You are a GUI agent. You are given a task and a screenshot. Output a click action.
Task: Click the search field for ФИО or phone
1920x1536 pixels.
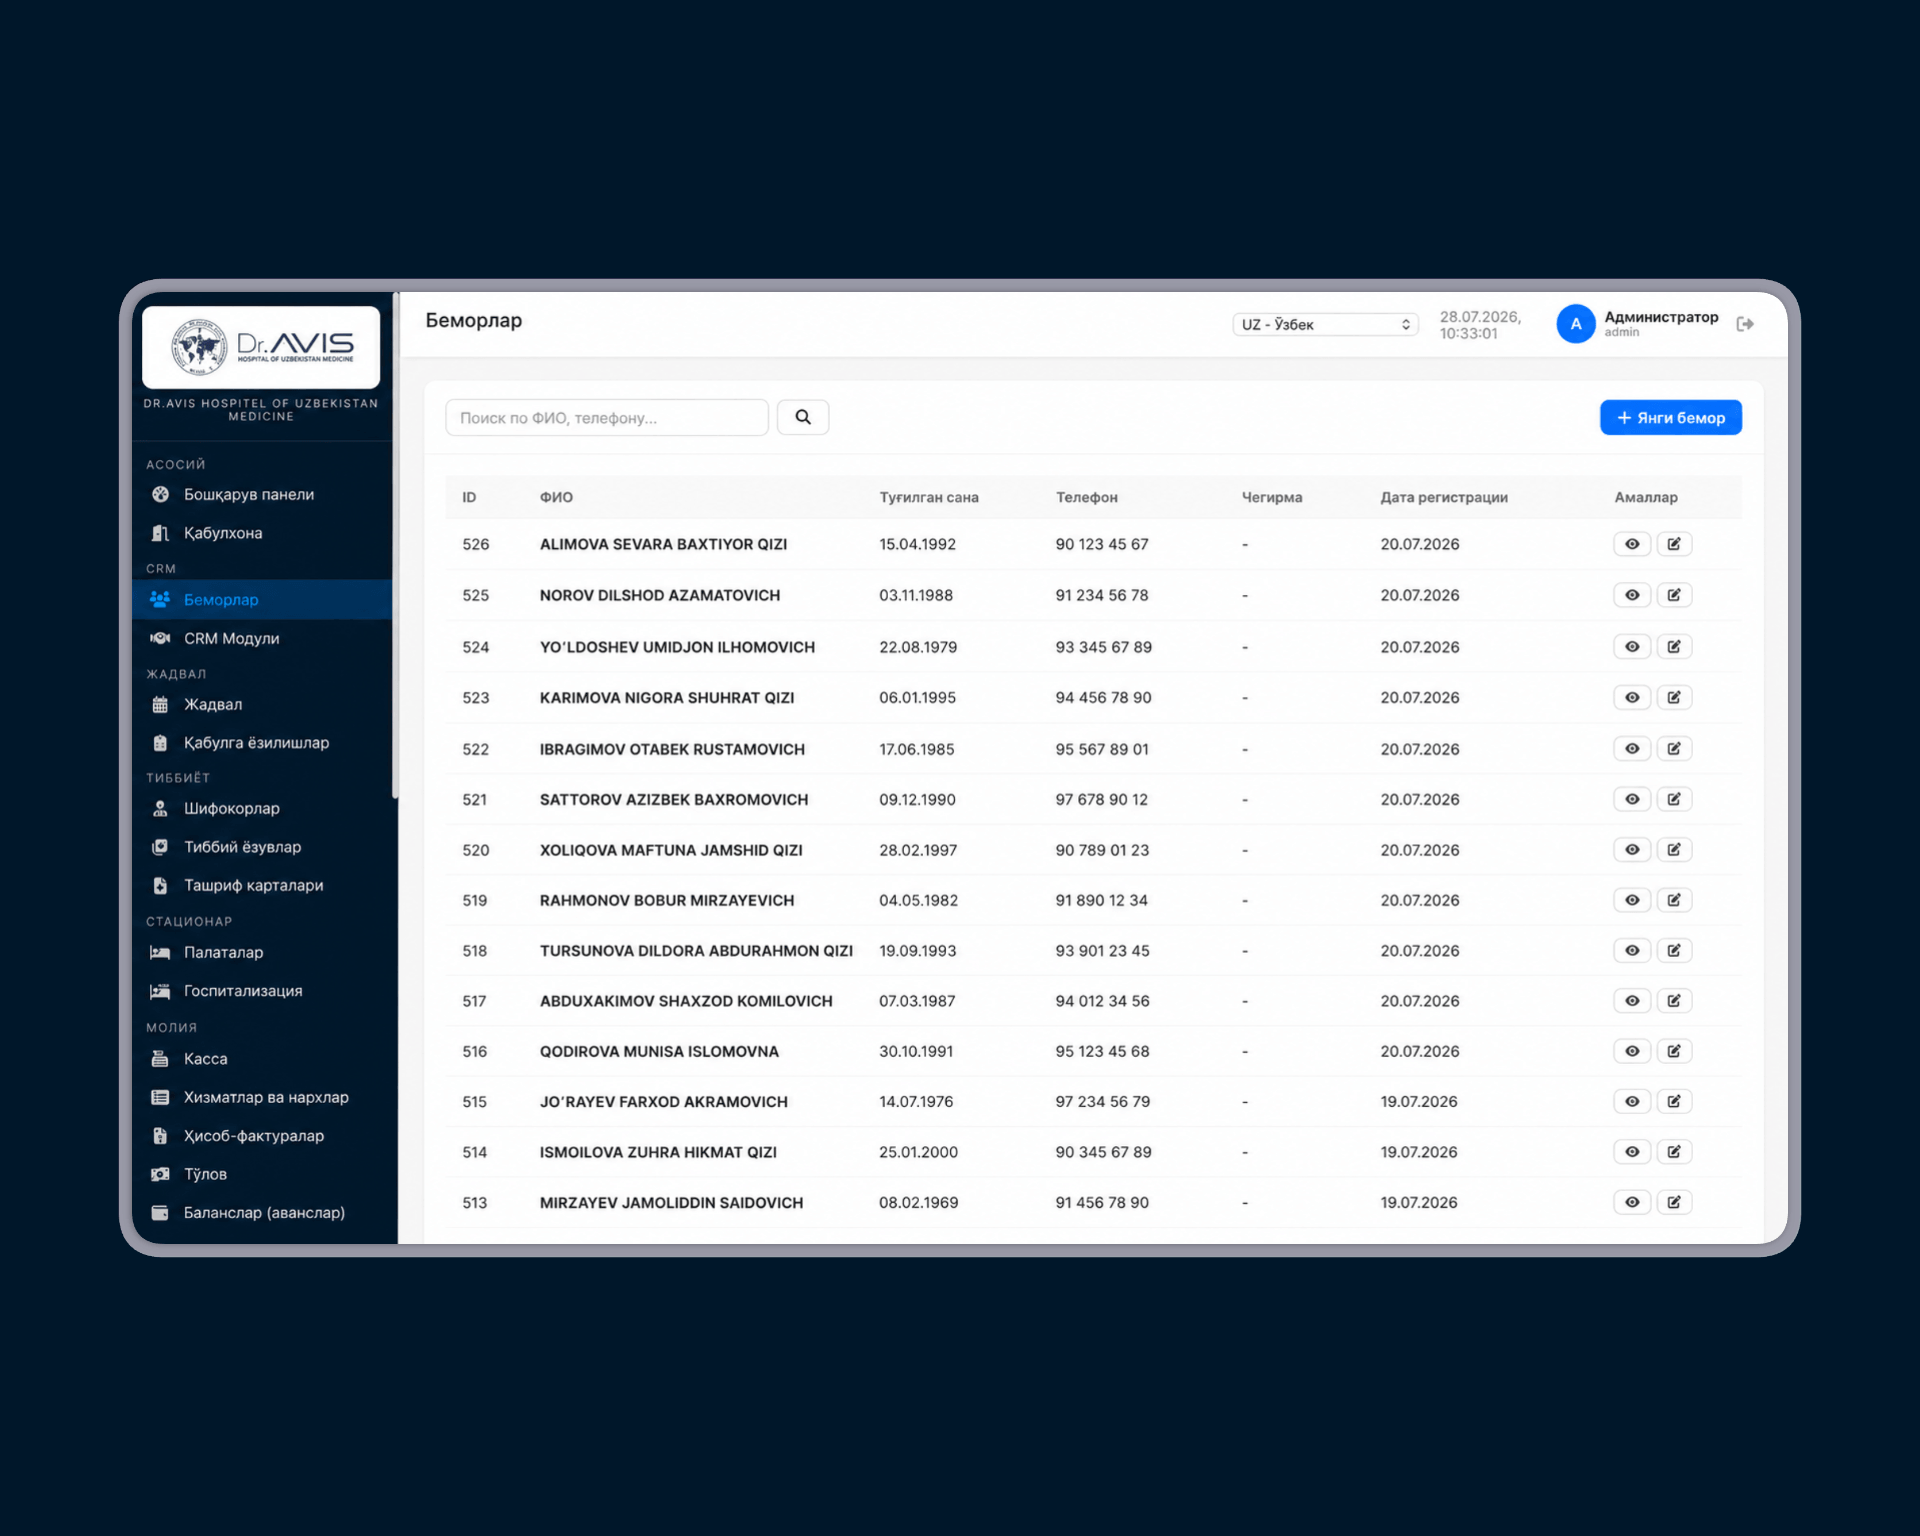(x=607, y=417)
